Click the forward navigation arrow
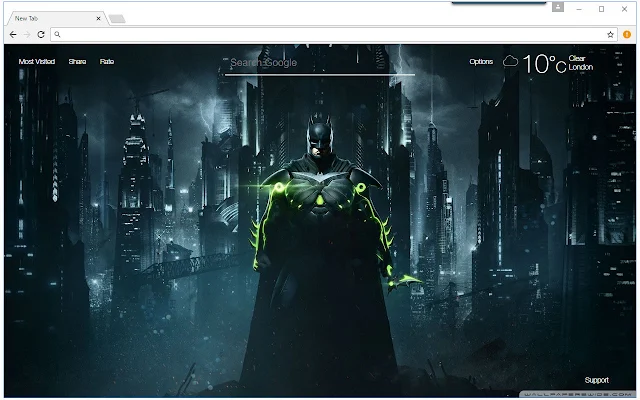 (x=27, y=35)
